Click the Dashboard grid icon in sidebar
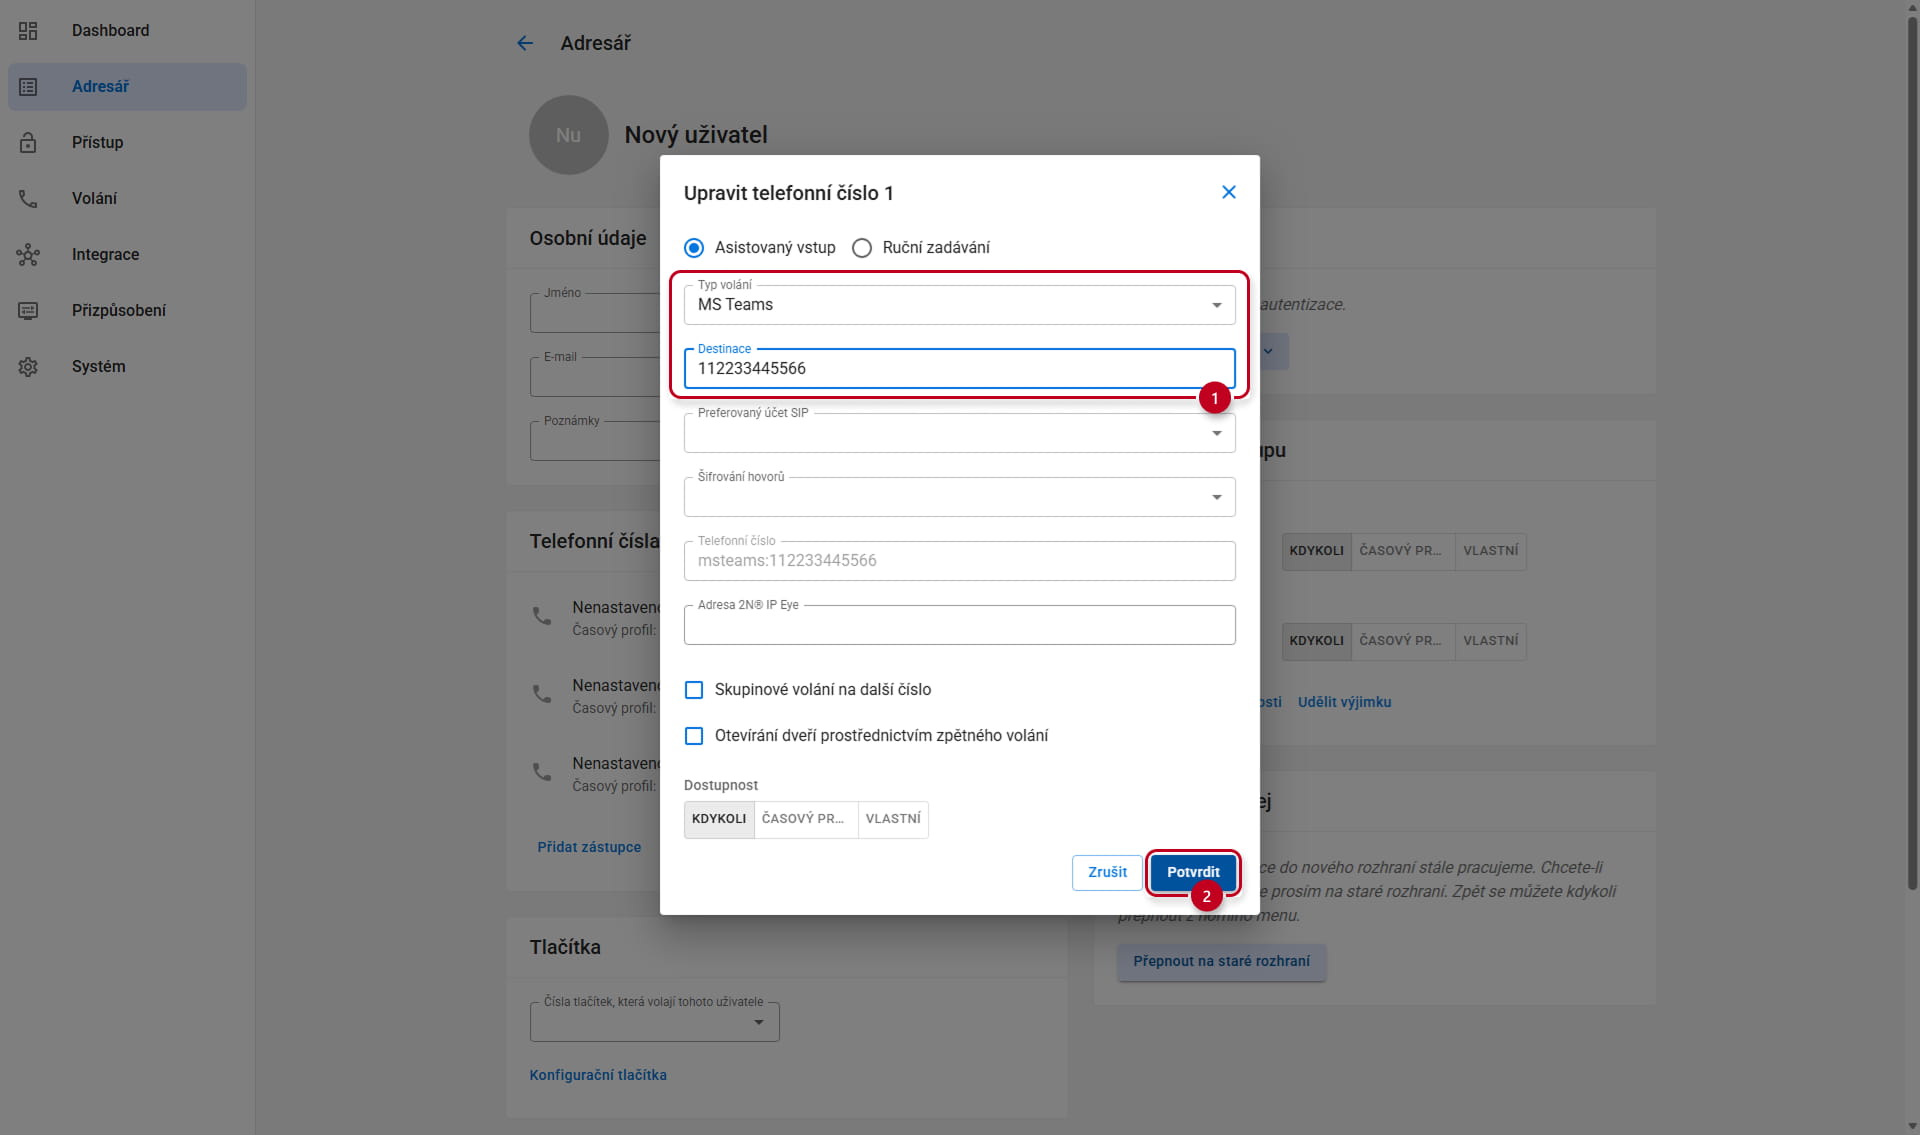Screen dimensions: 1920x1135 pyautogui.click(x=28, y=31)
